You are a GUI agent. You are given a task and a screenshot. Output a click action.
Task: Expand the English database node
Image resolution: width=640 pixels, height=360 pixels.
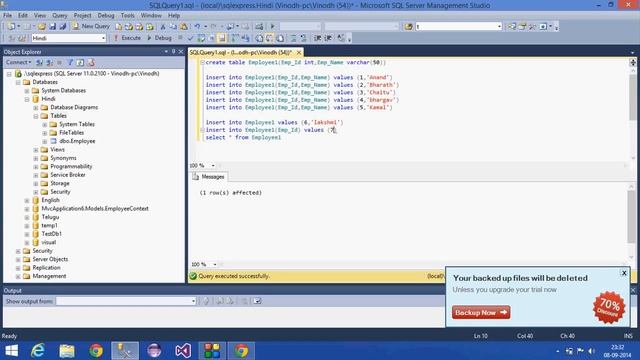click(27, 200)
